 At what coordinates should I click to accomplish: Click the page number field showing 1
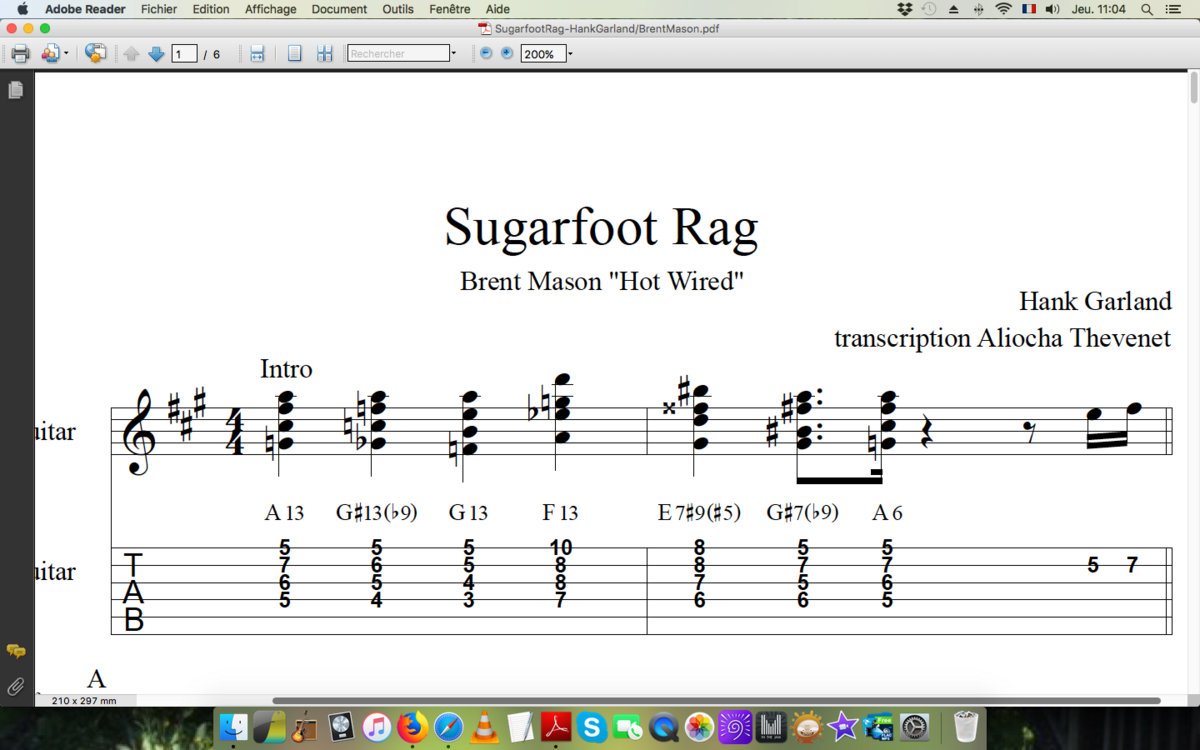click(182, 53)
